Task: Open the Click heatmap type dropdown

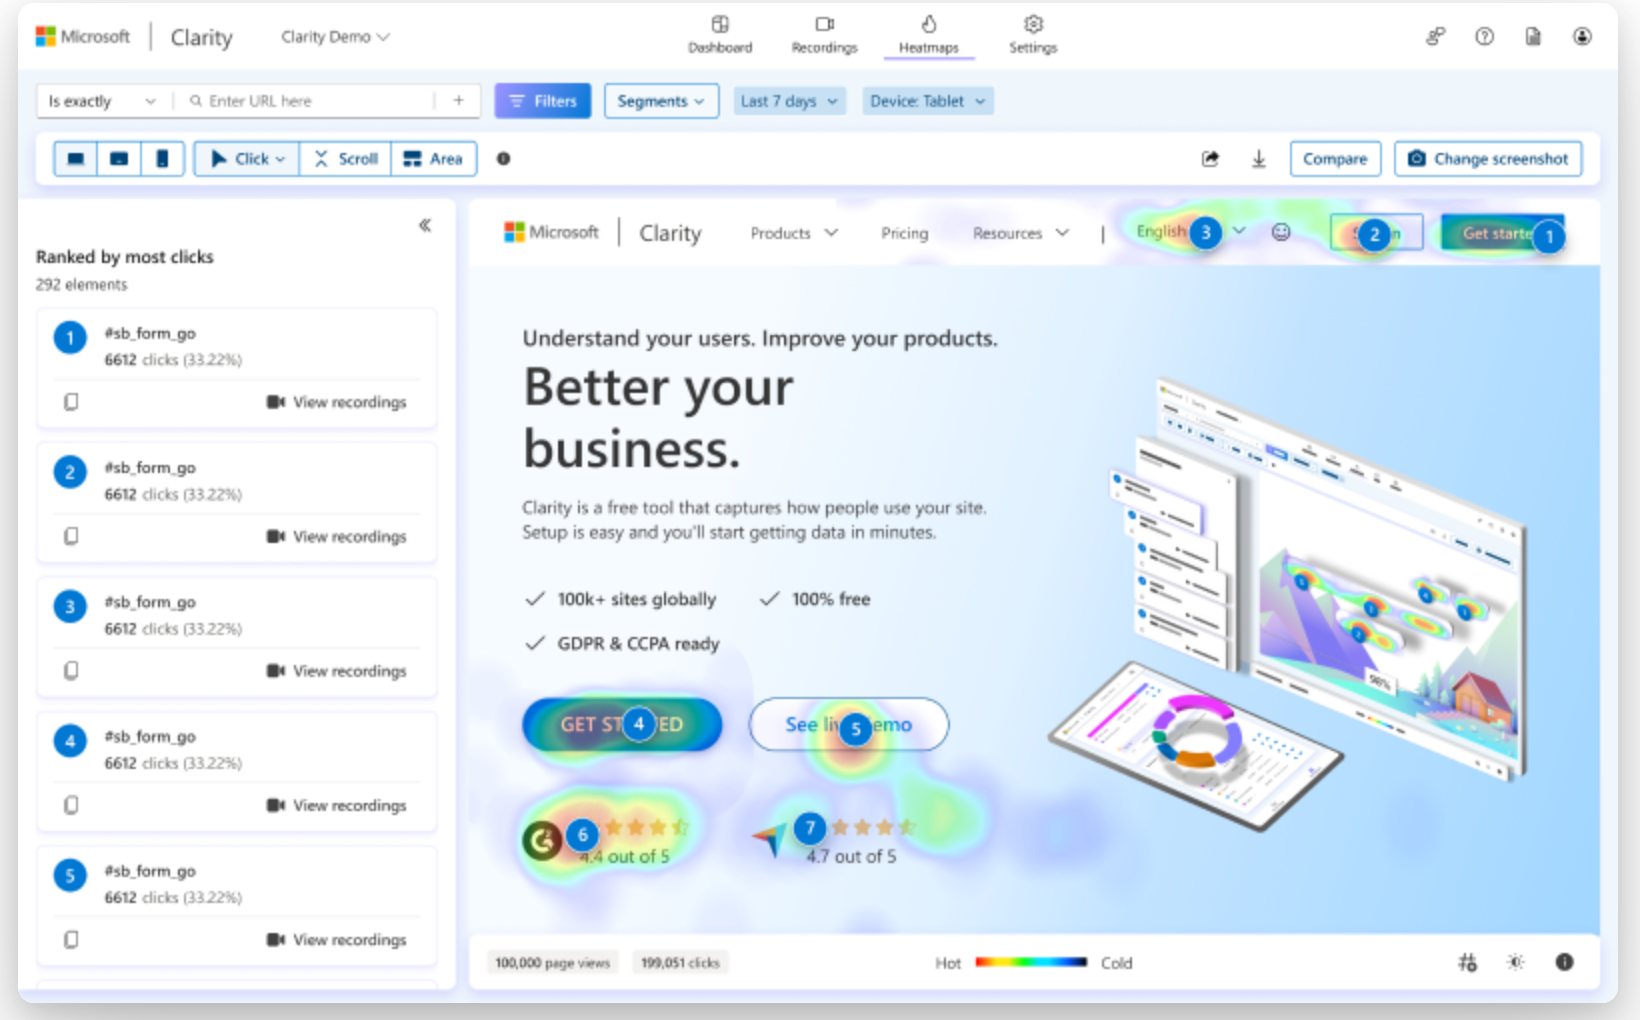Action: click(247, 159)
